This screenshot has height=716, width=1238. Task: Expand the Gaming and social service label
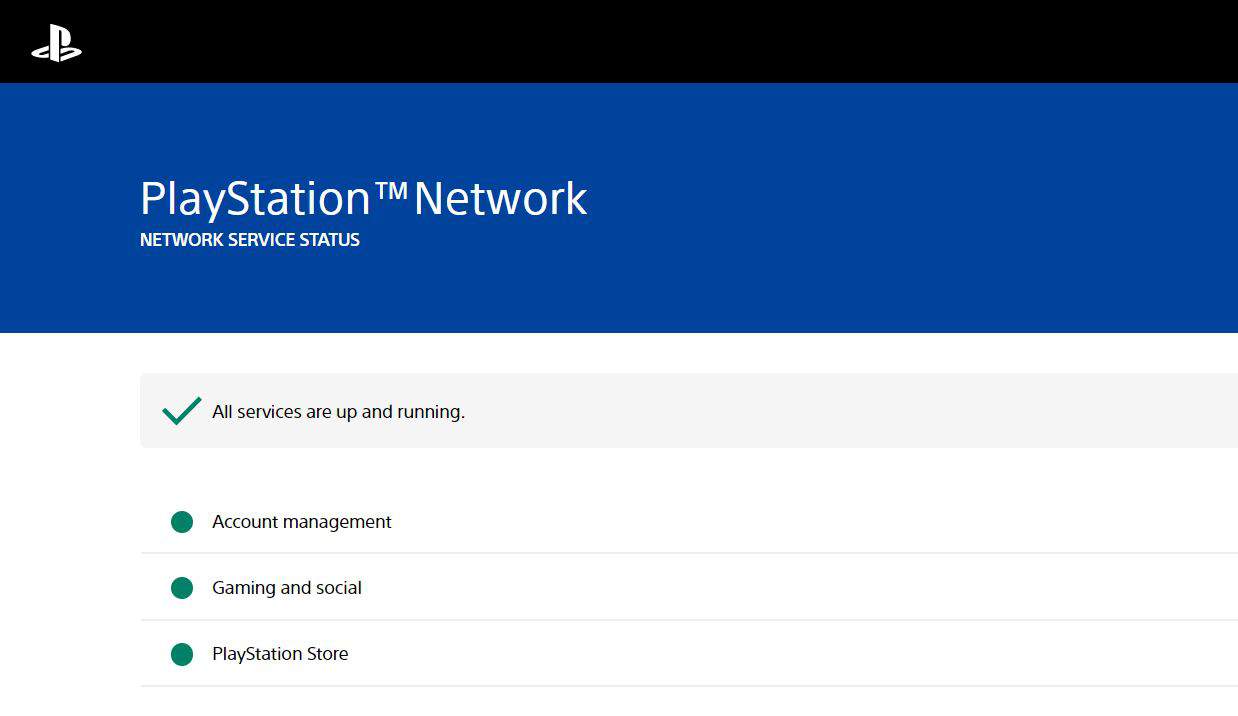tap(286, 588)
